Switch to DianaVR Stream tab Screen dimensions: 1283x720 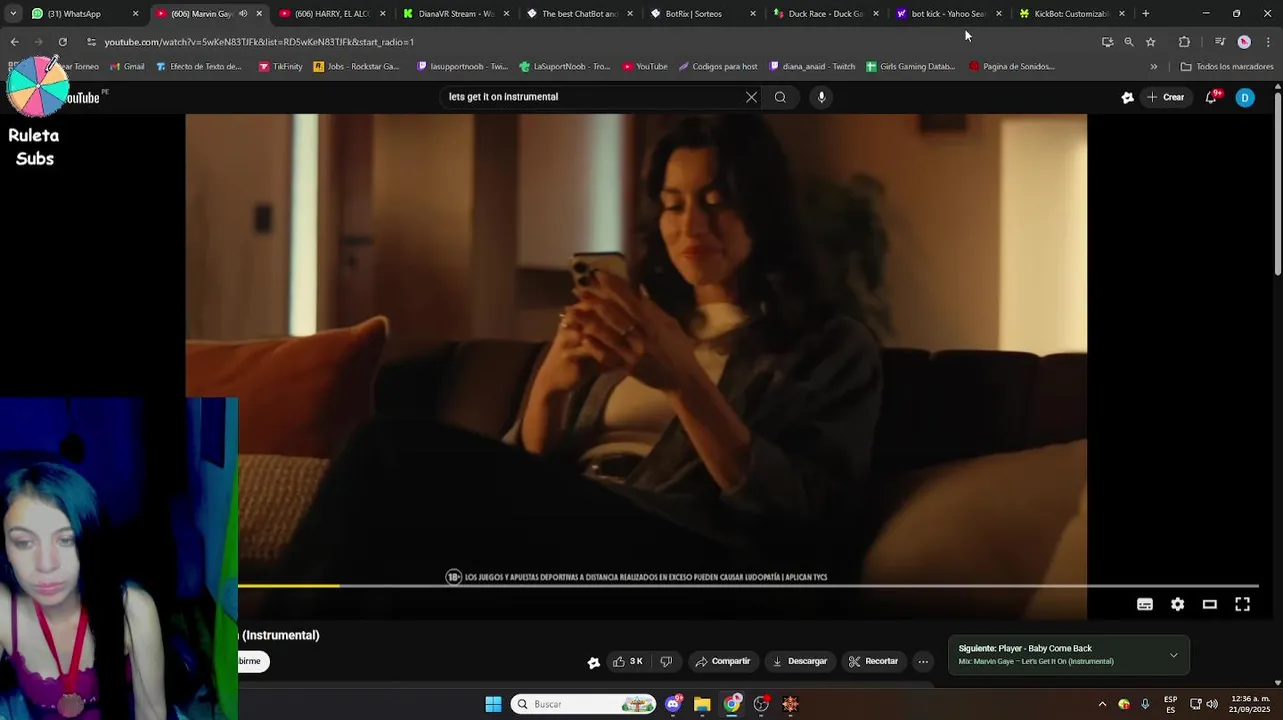(x=455, y=14)
